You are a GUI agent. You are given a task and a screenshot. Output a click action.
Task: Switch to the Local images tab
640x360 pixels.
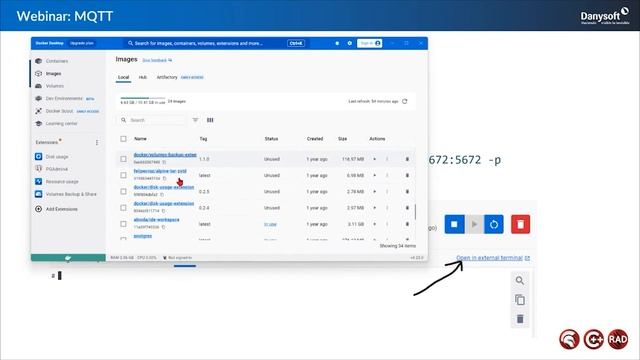click(123, 77)
